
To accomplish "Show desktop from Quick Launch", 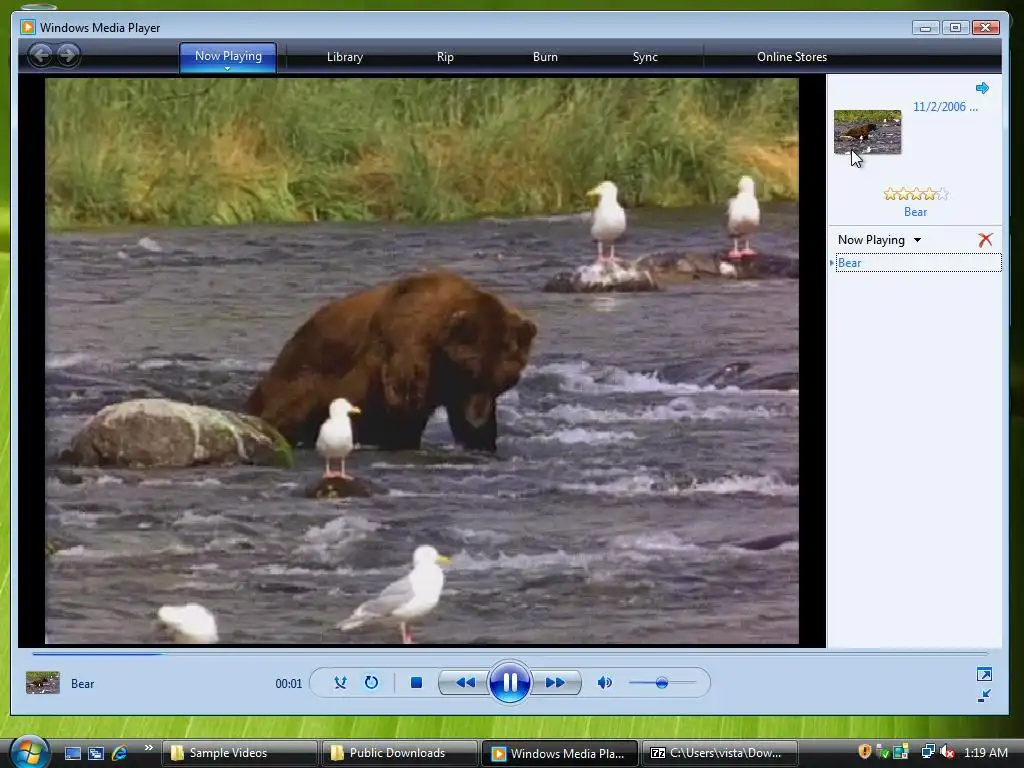I will (x=72, y=753).
